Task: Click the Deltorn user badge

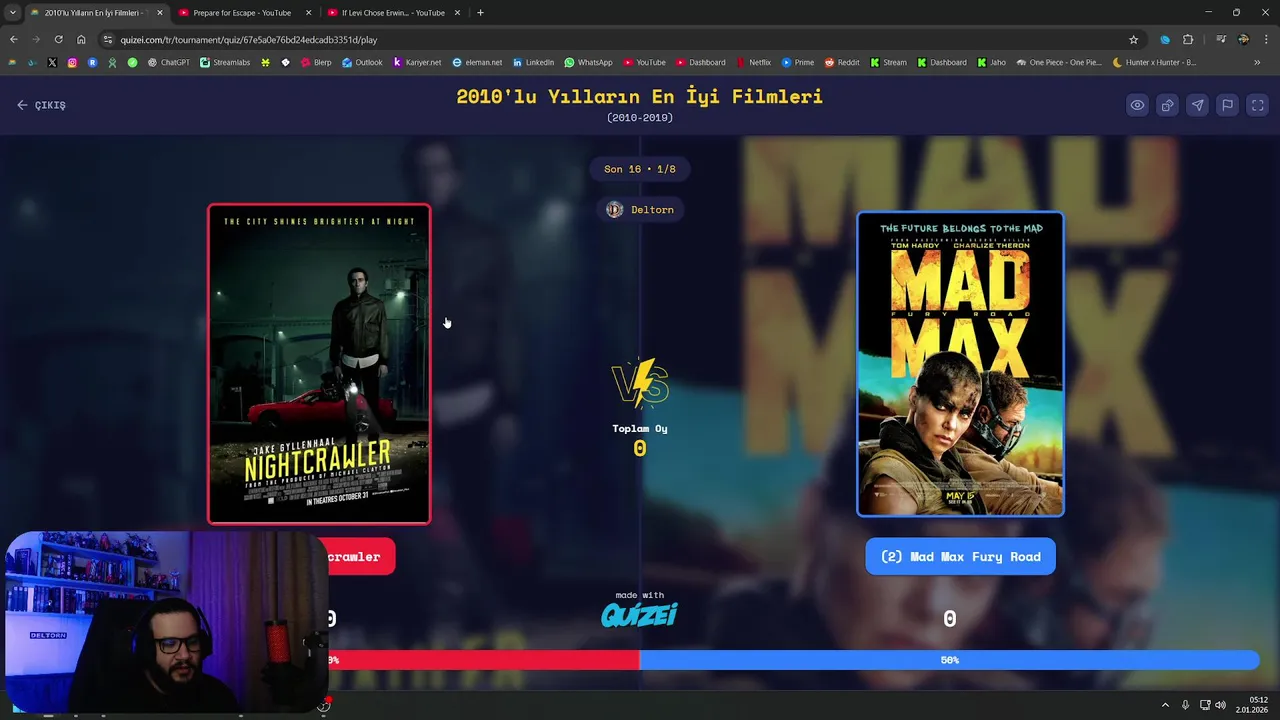Action: coord(640,209)
